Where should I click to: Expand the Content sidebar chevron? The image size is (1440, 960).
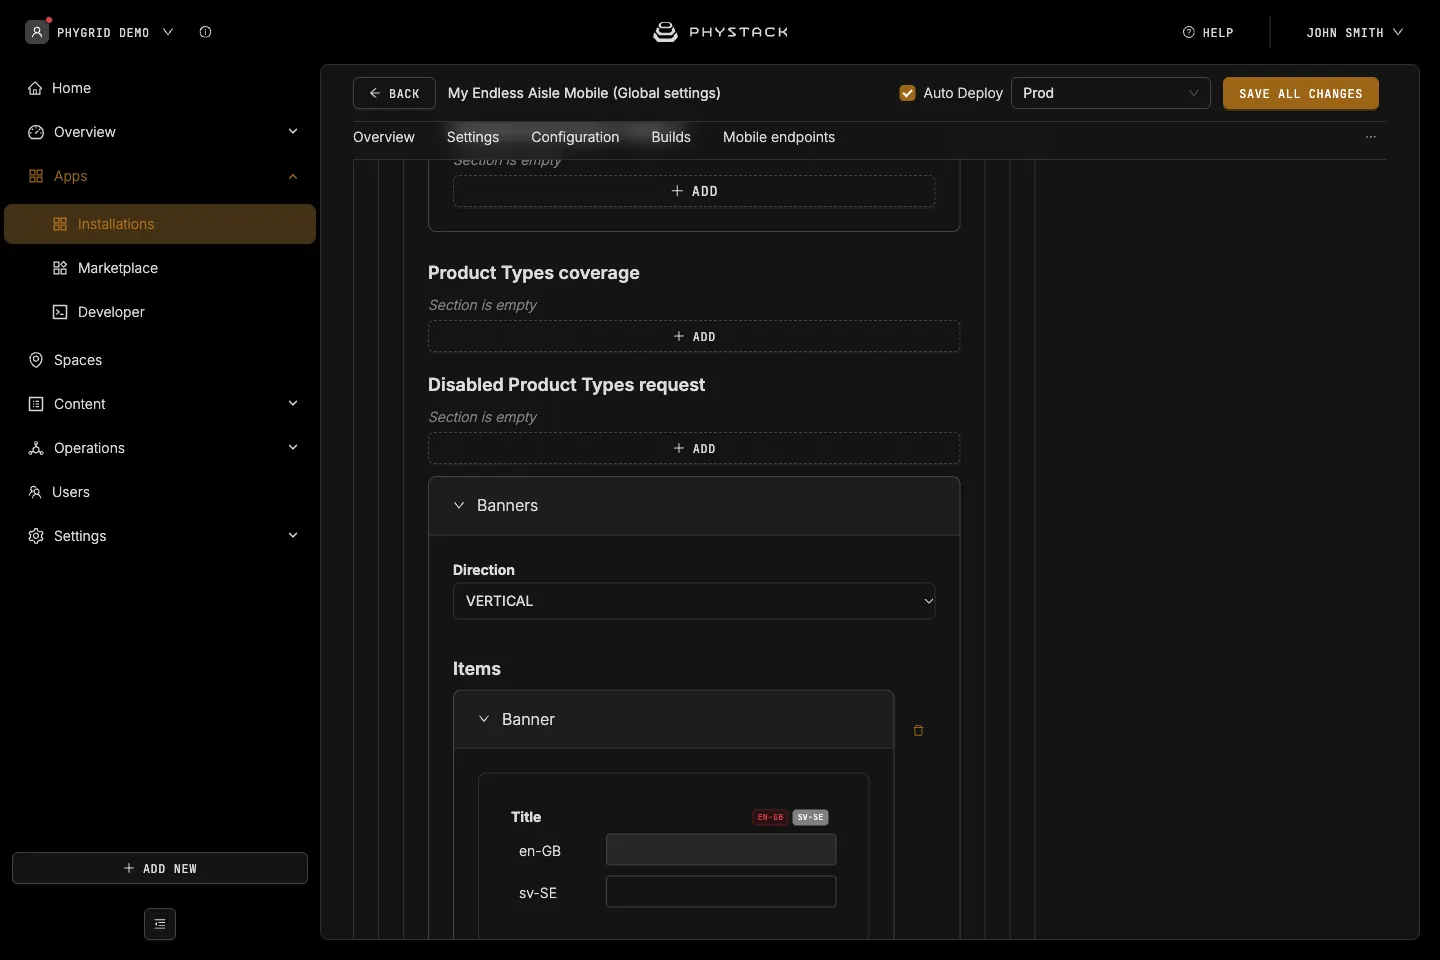[293, 404]
